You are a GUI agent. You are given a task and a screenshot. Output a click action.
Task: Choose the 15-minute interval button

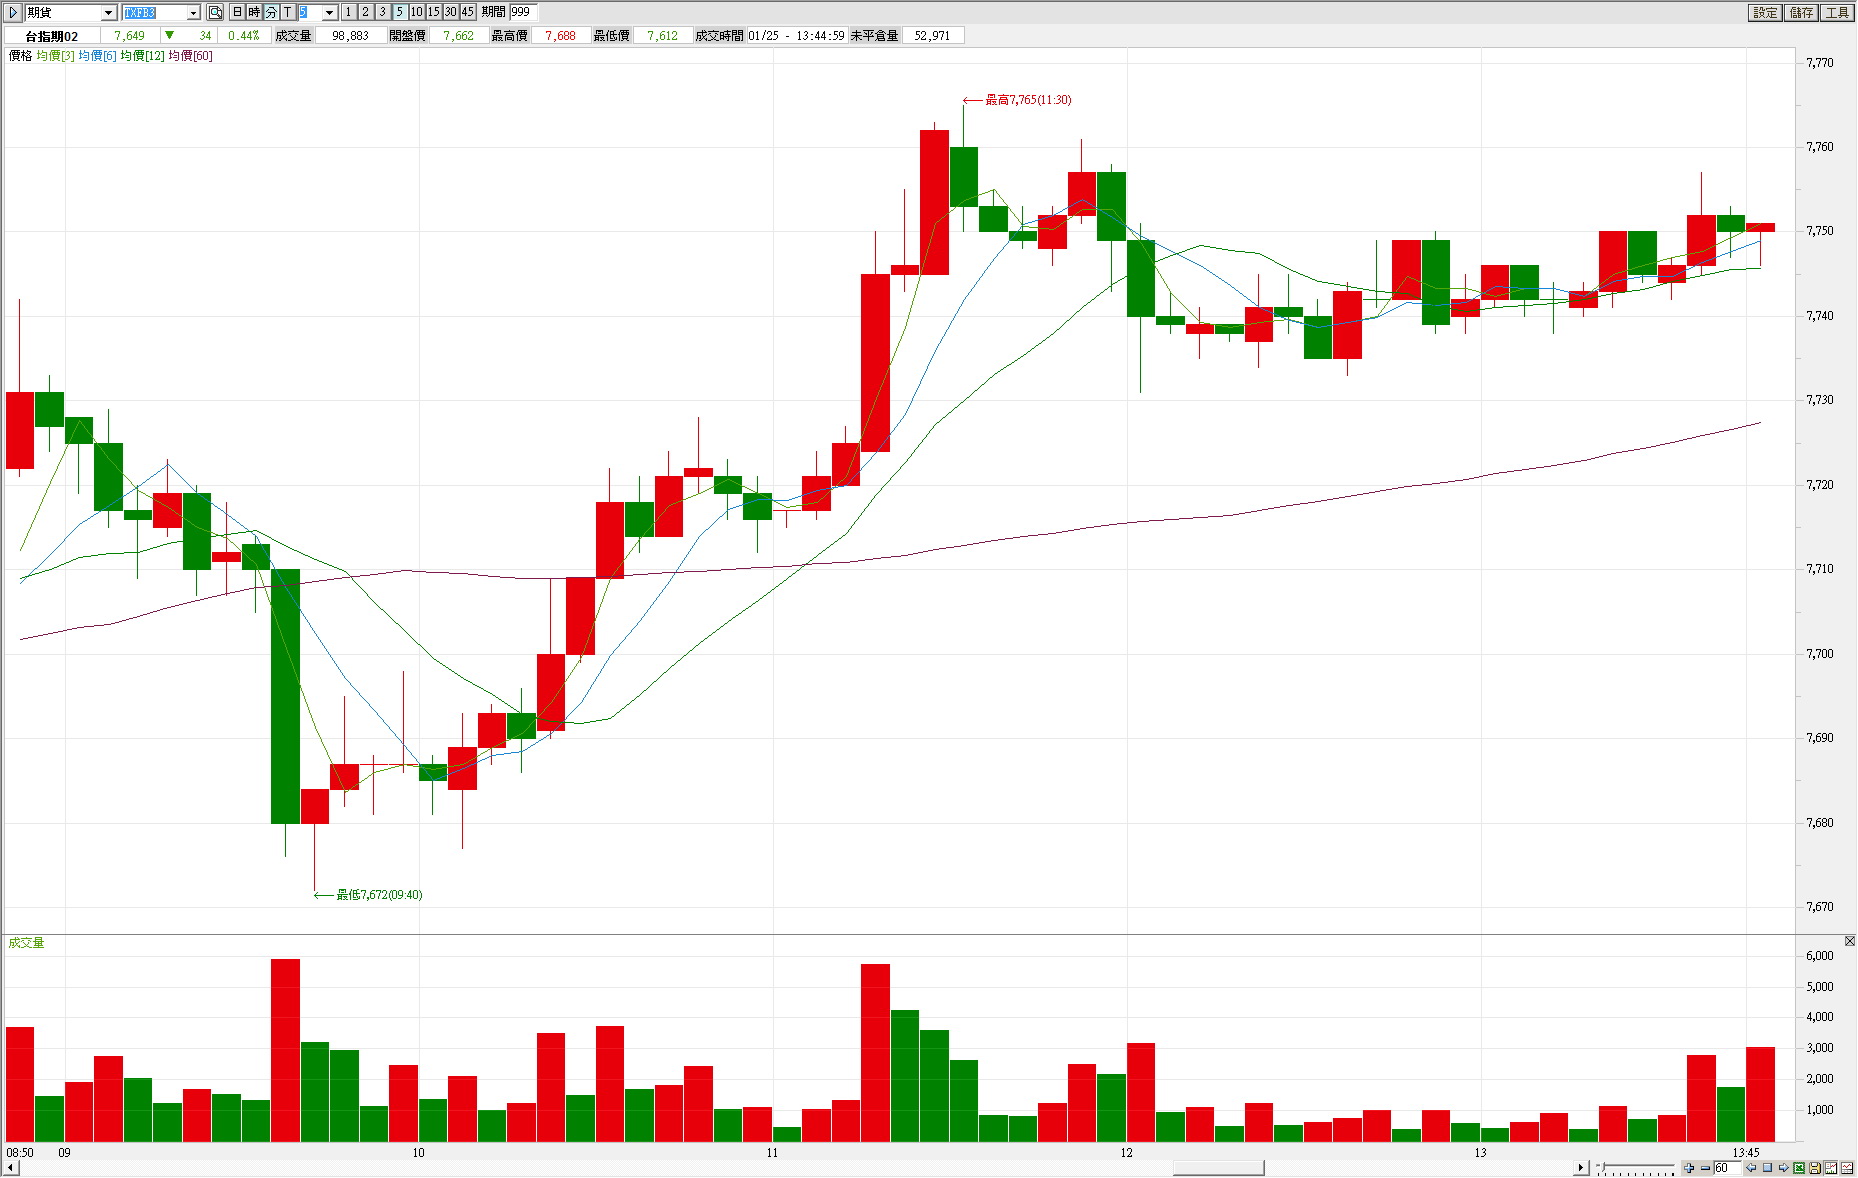tap(433, 12)
